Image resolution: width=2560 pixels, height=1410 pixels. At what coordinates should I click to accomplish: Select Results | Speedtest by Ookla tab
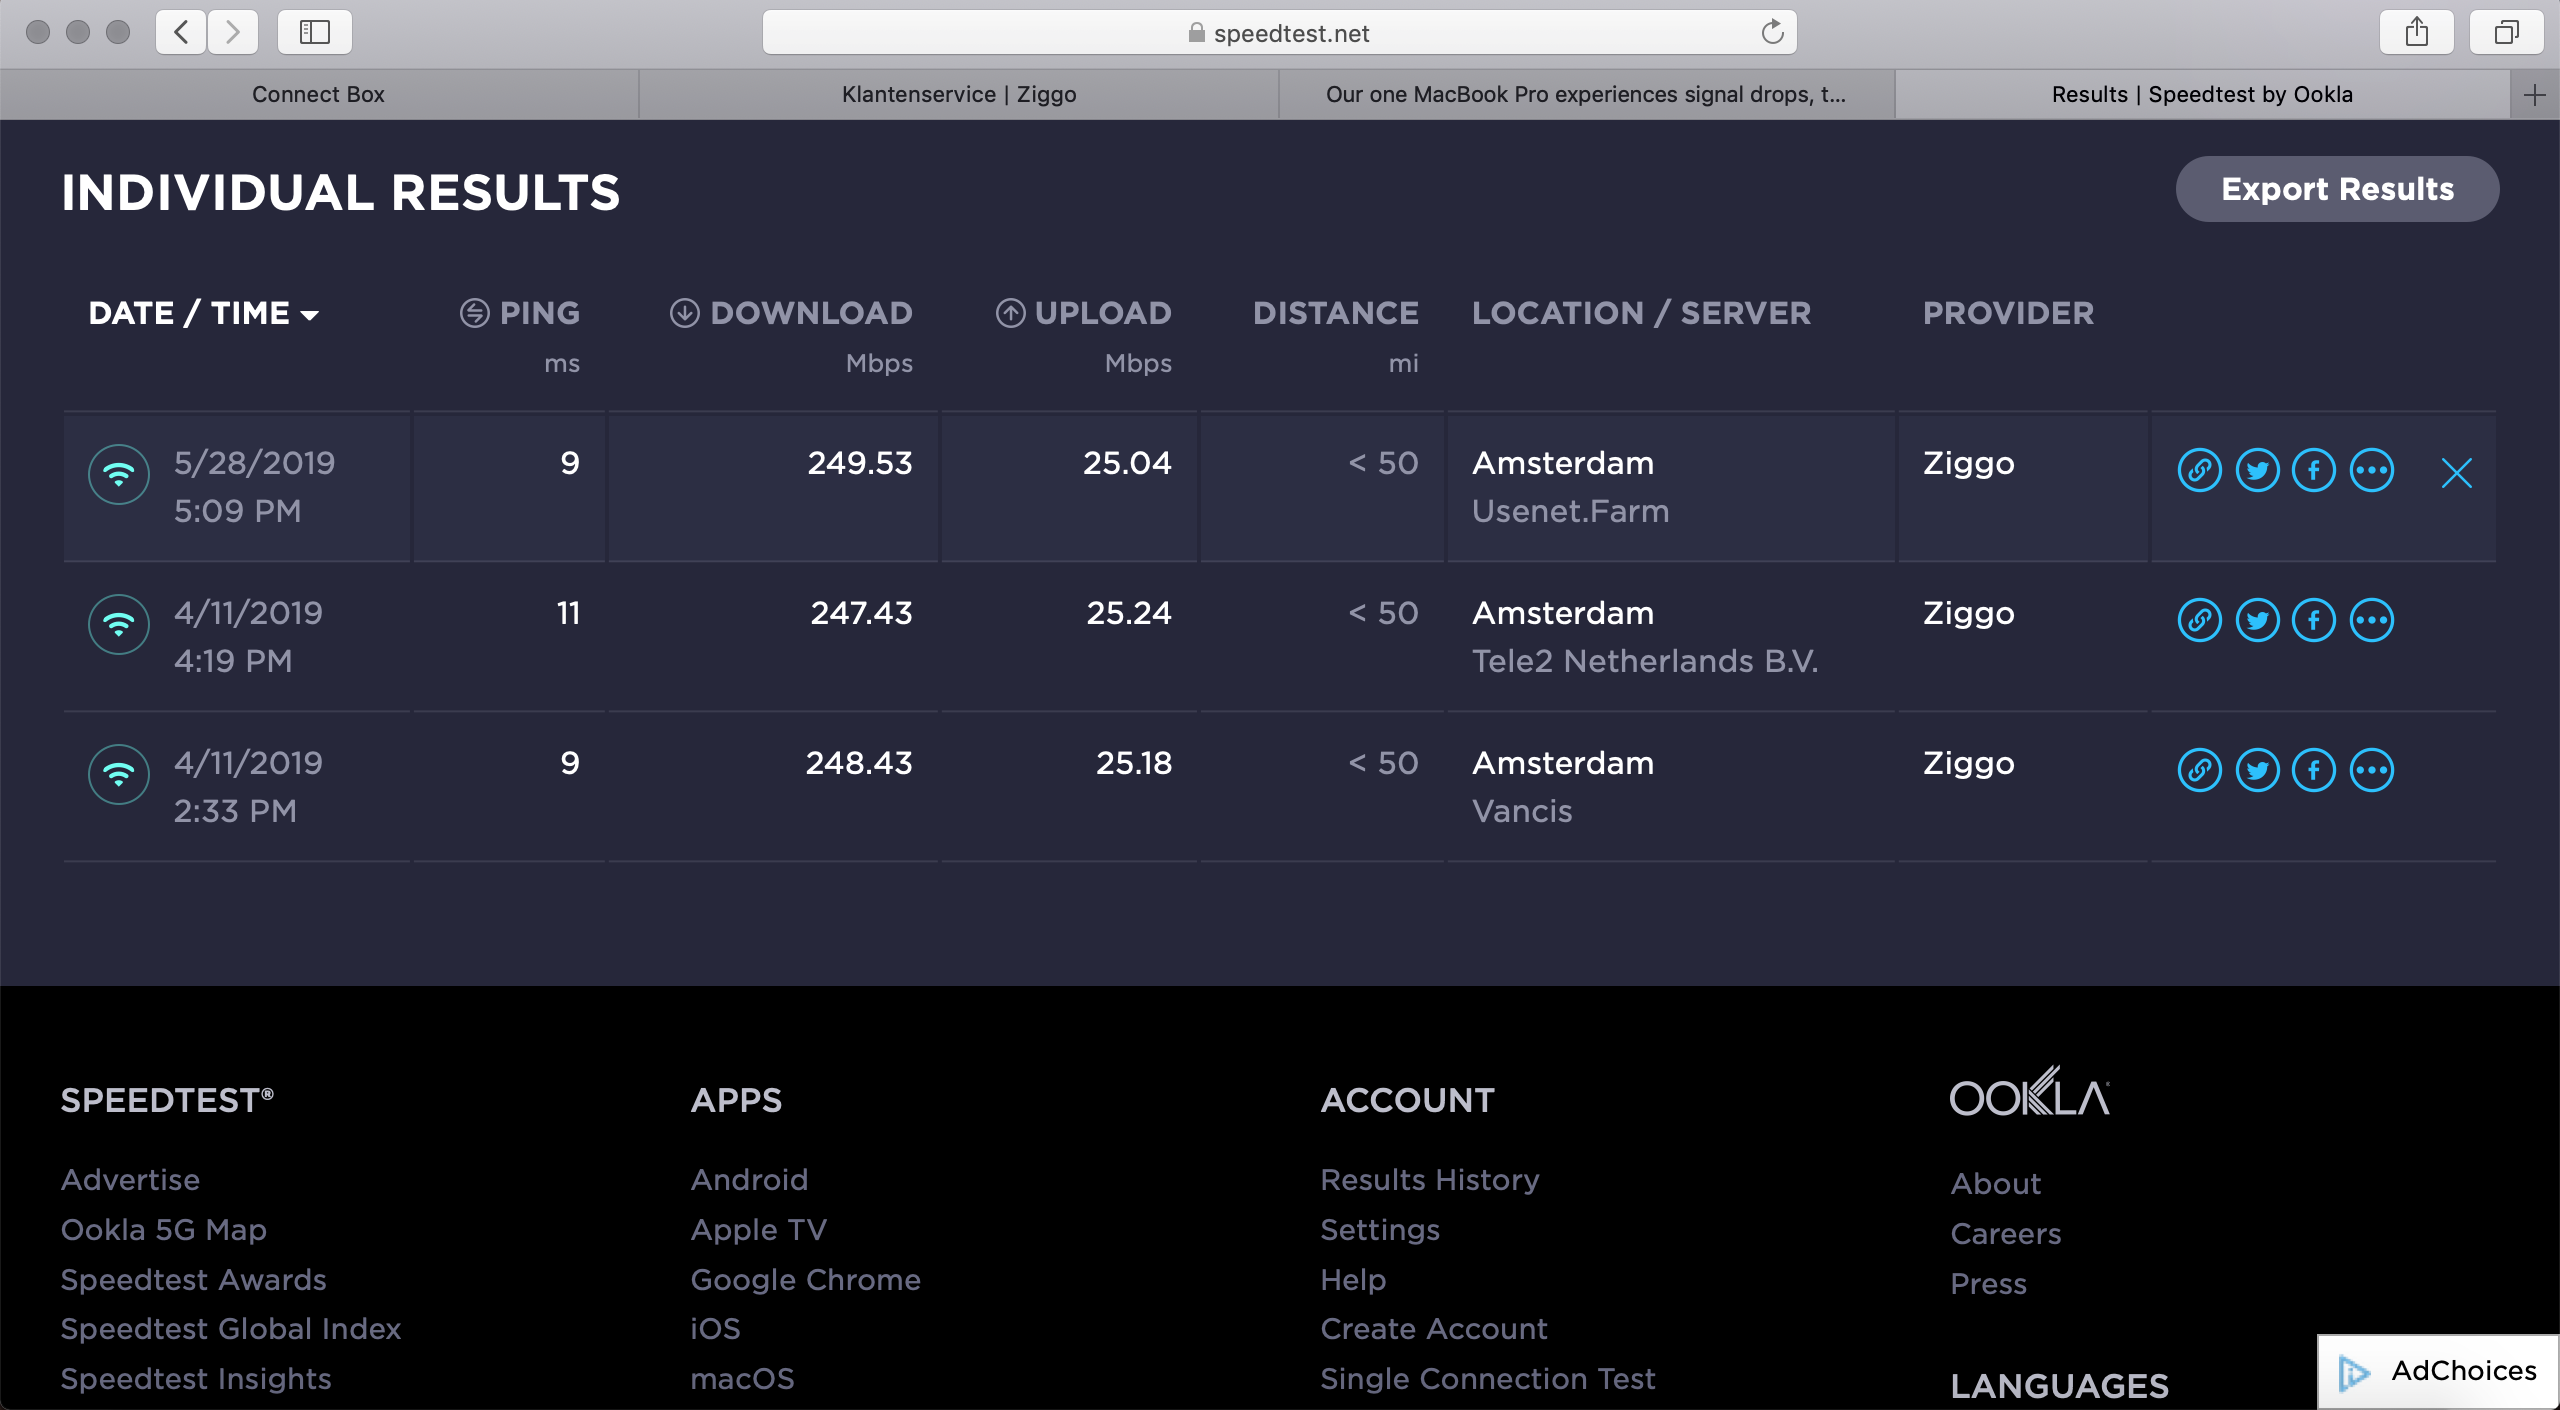[2202, 94]
